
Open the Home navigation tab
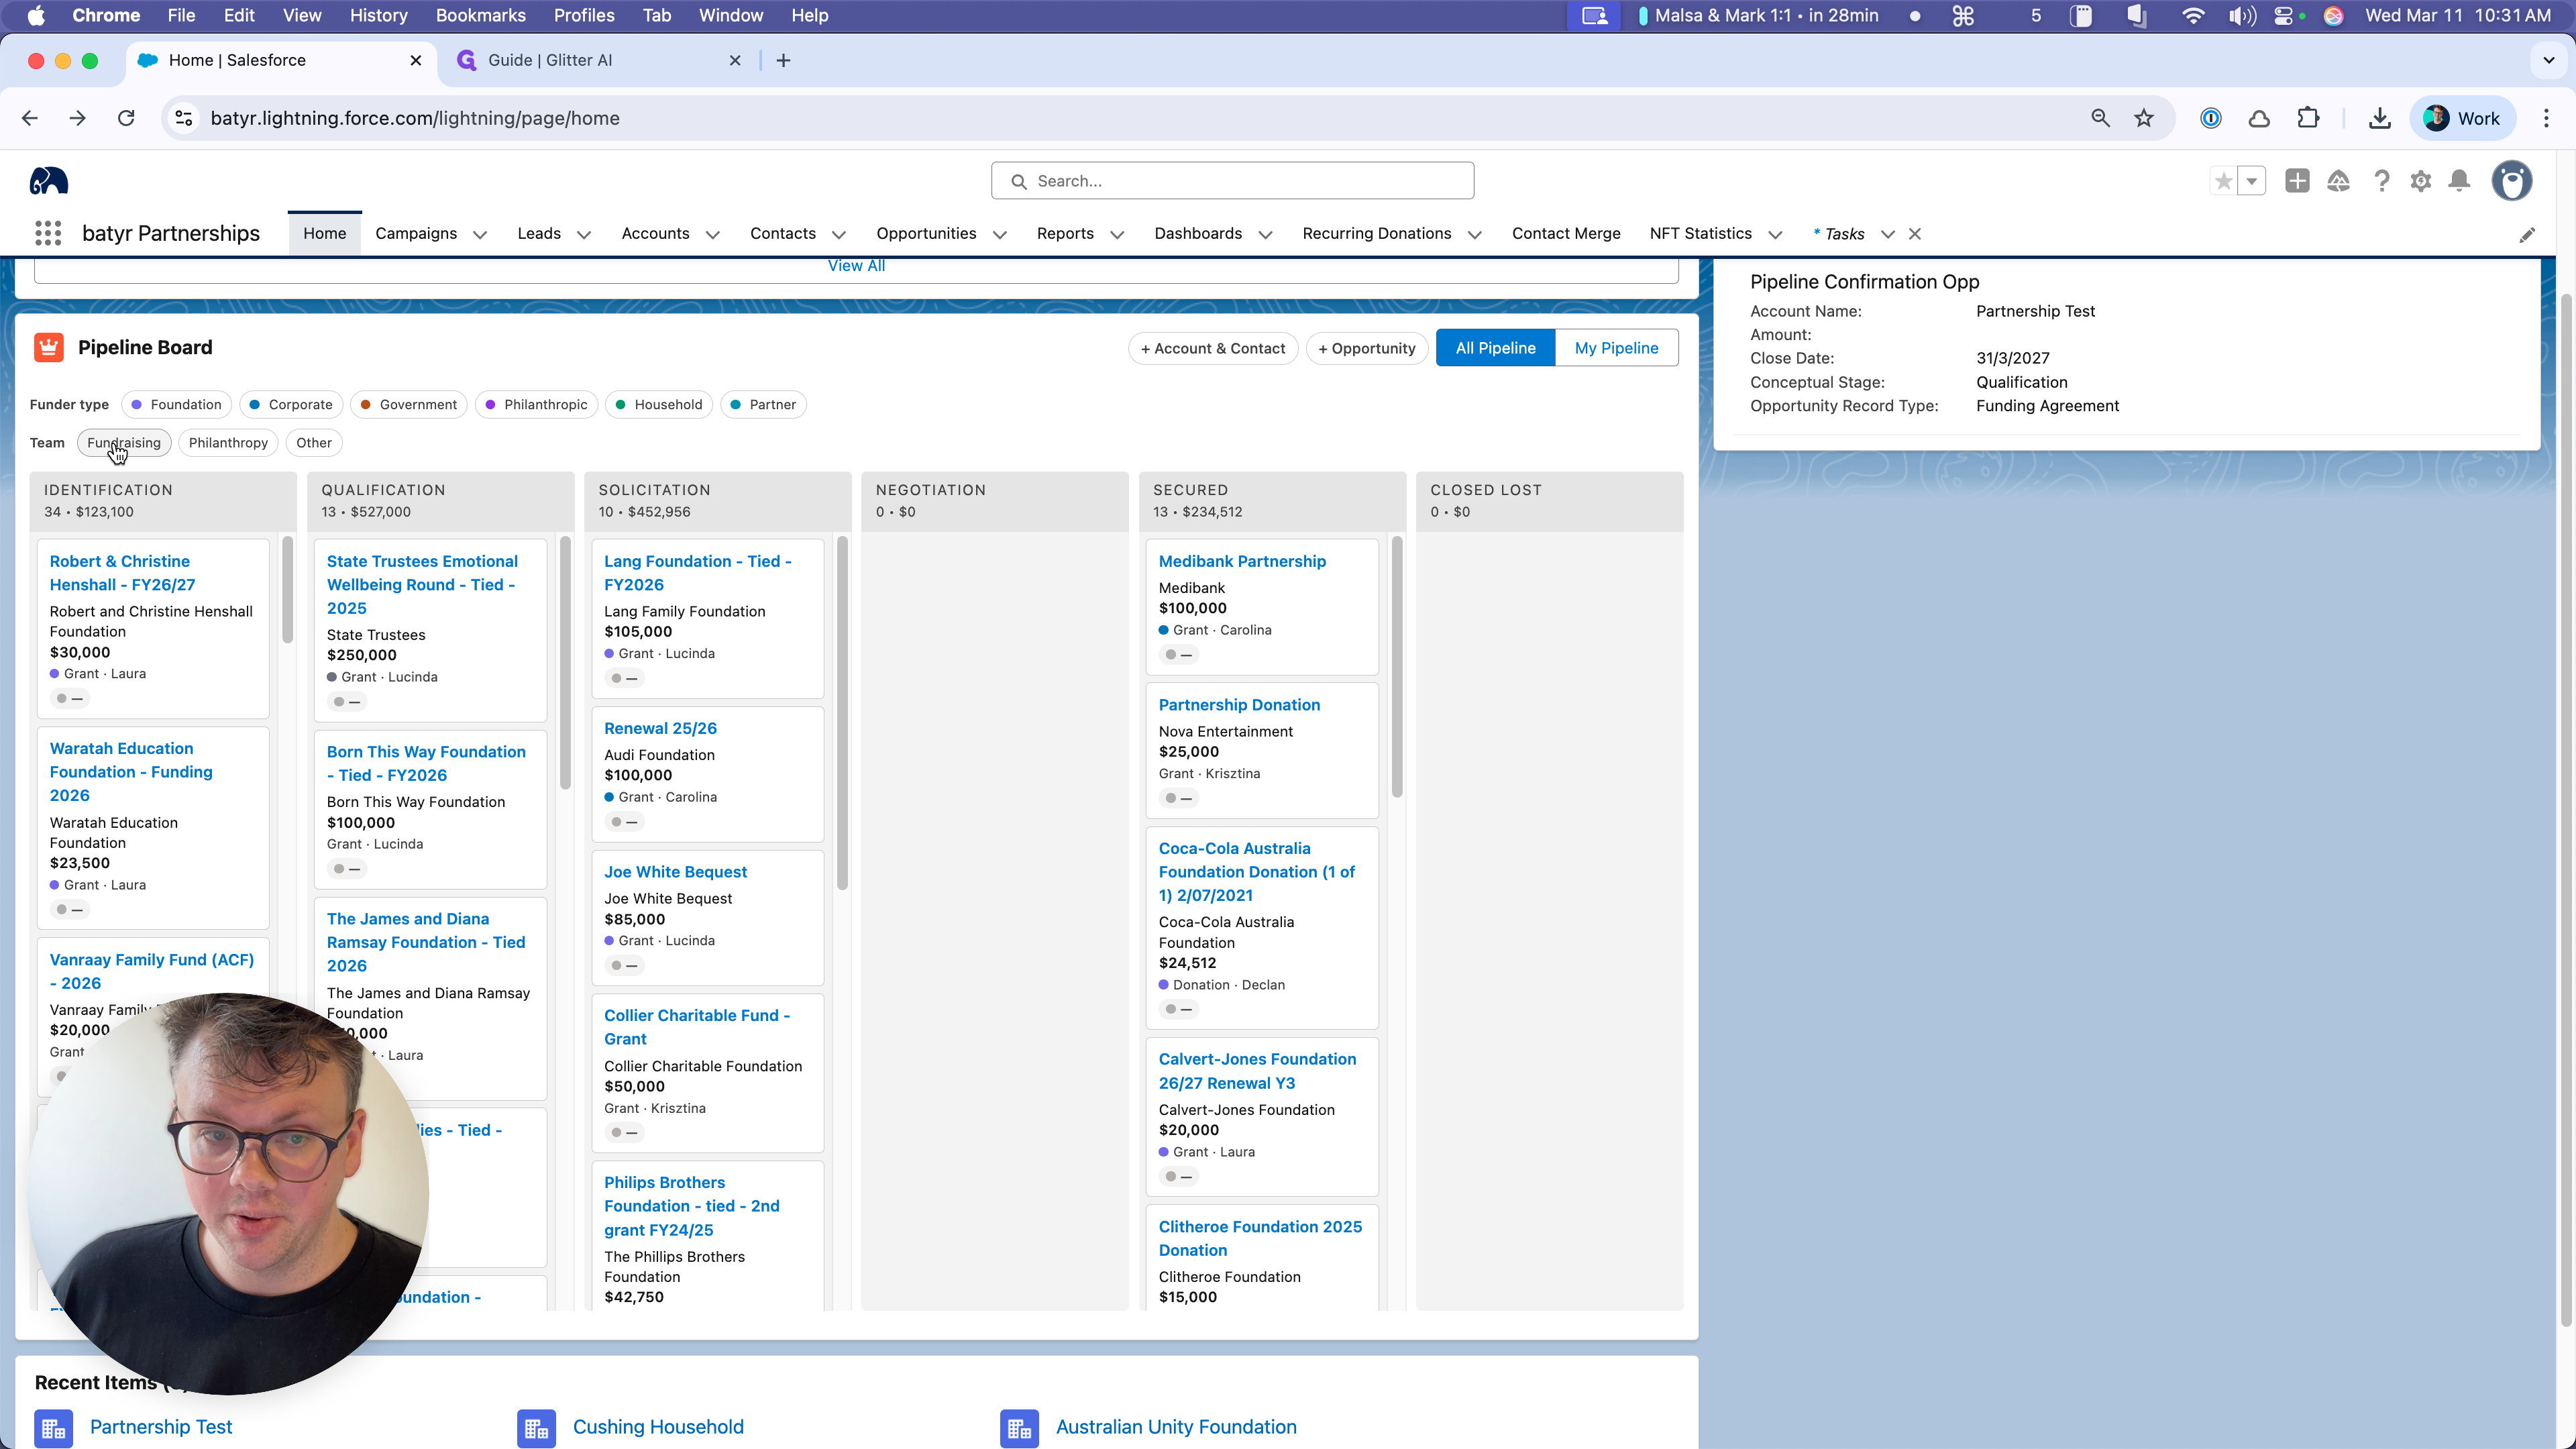325,234
